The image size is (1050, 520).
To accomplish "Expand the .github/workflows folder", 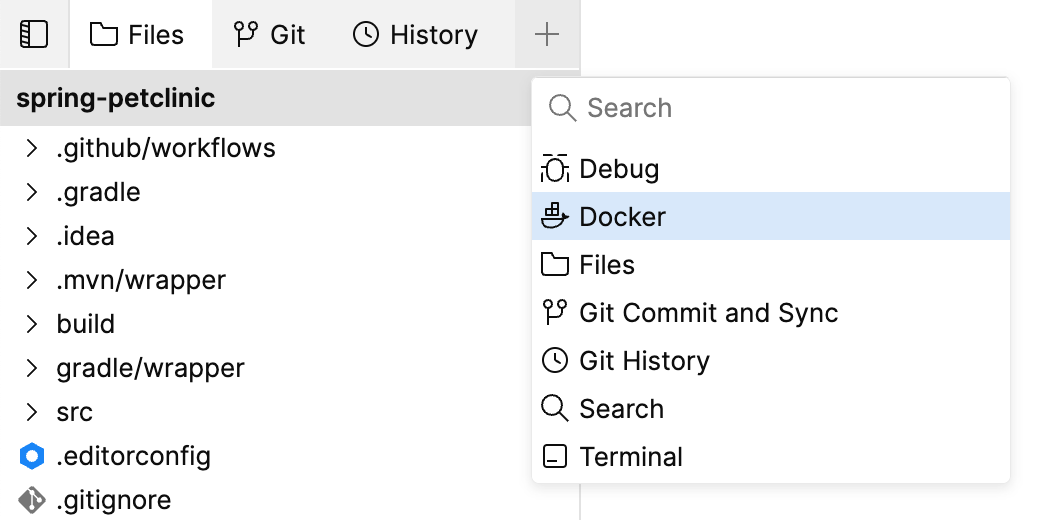I will (33, 149).
